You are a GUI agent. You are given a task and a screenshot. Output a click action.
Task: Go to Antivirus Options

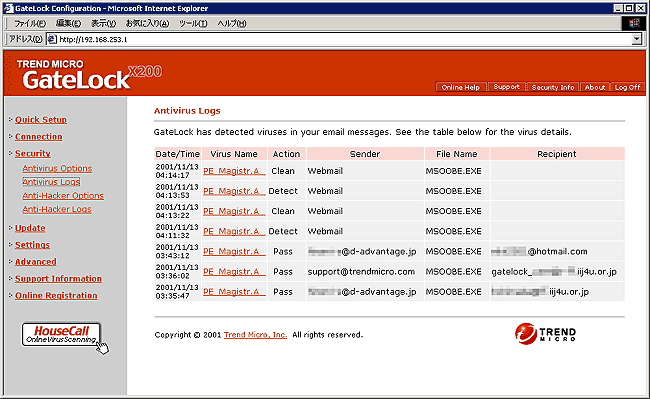pos(57,168)
